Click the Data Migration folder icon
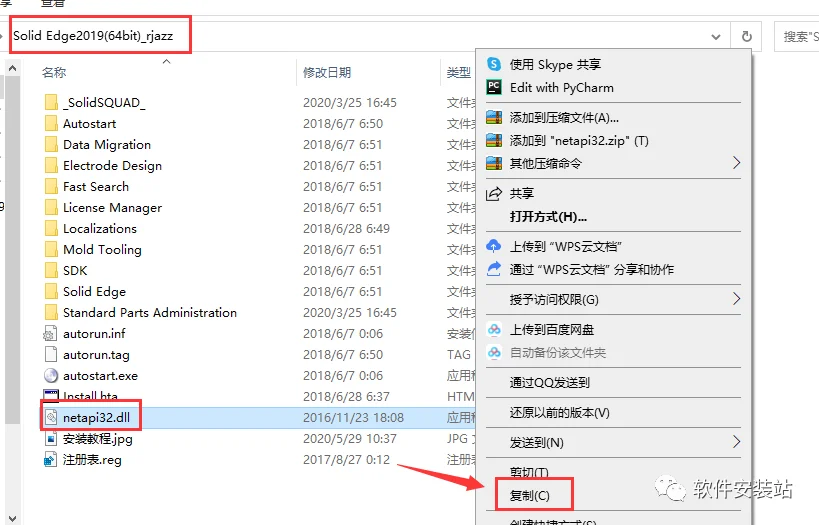The height and width of the screenshot is (525, 819). [51, 144]
